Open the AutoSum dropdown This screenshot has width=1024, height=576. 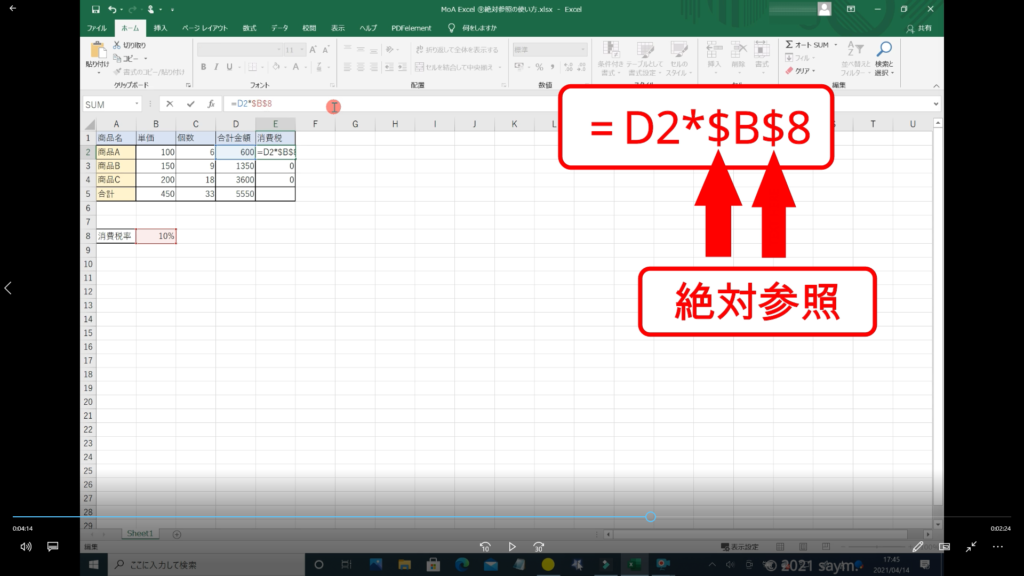click(x=834, y=45)
